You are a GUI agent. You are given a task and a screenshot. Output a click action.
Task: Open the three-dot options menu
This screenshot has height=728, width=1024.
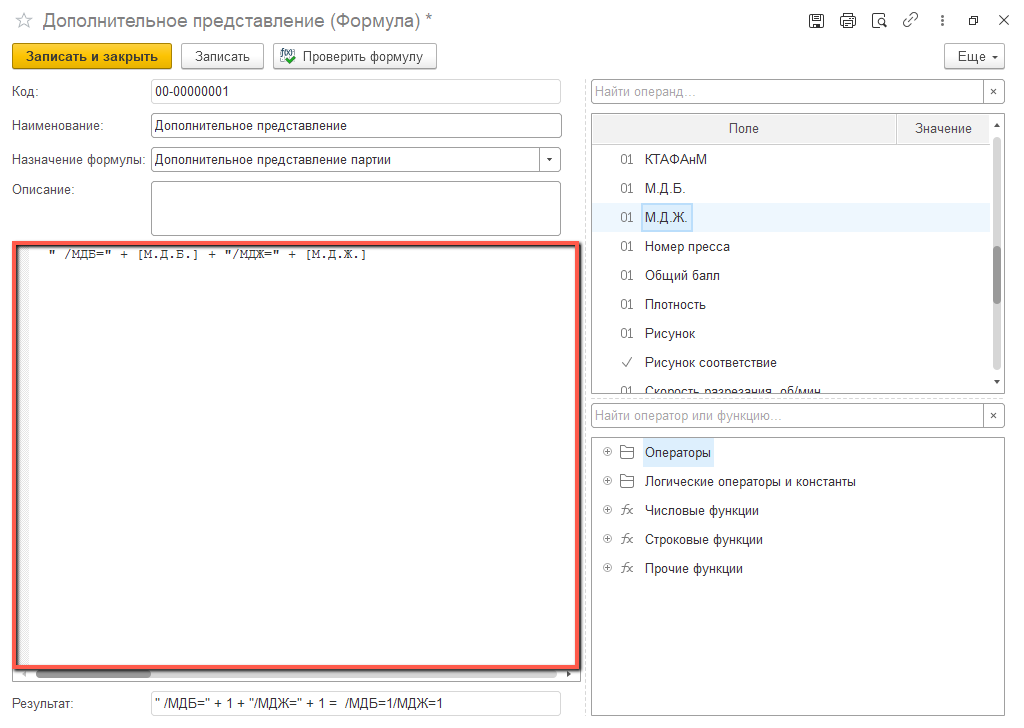click(x=941, y=21)
